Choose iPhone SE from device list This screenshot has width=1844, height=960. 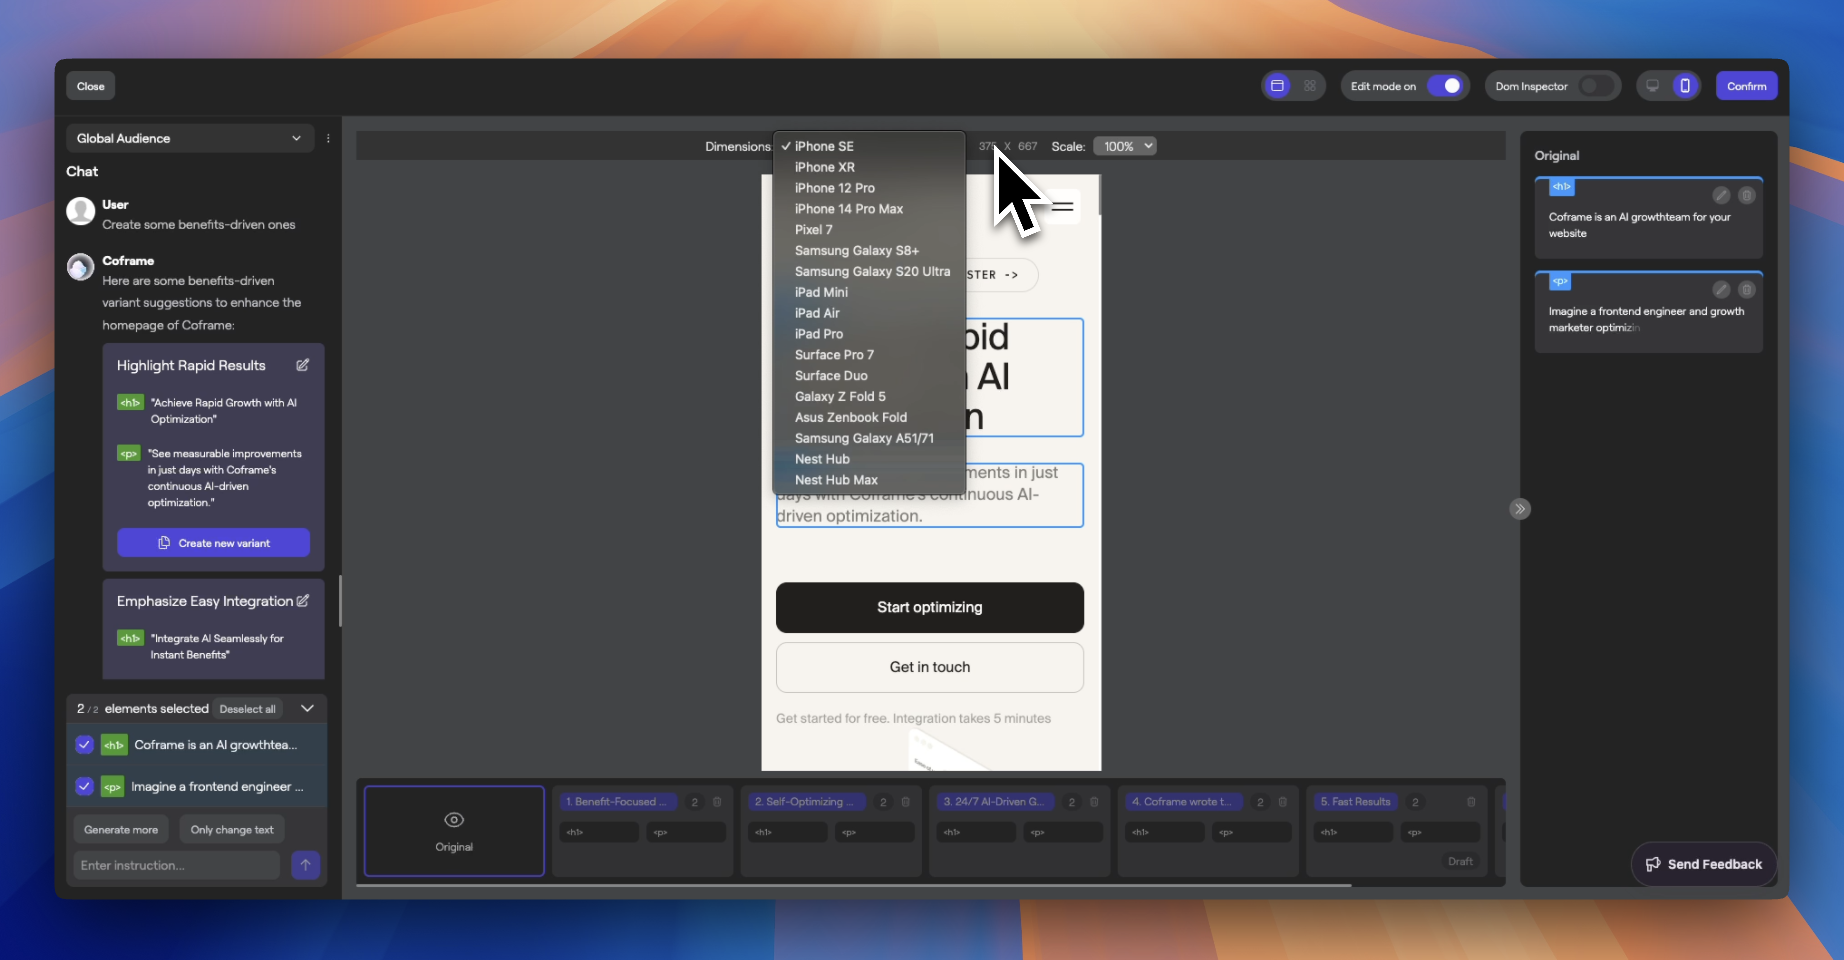[x=868, y=146]
